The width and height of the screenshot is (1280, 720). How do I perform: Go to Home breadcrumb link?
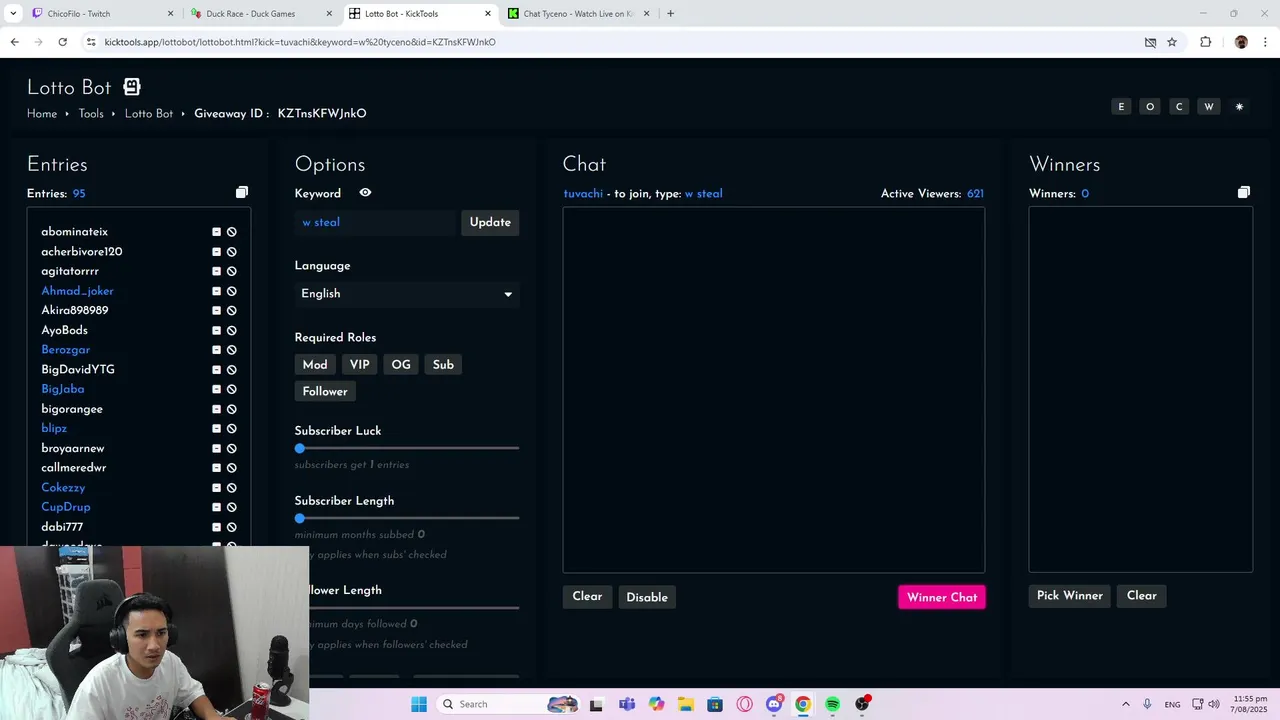[42, 114]
